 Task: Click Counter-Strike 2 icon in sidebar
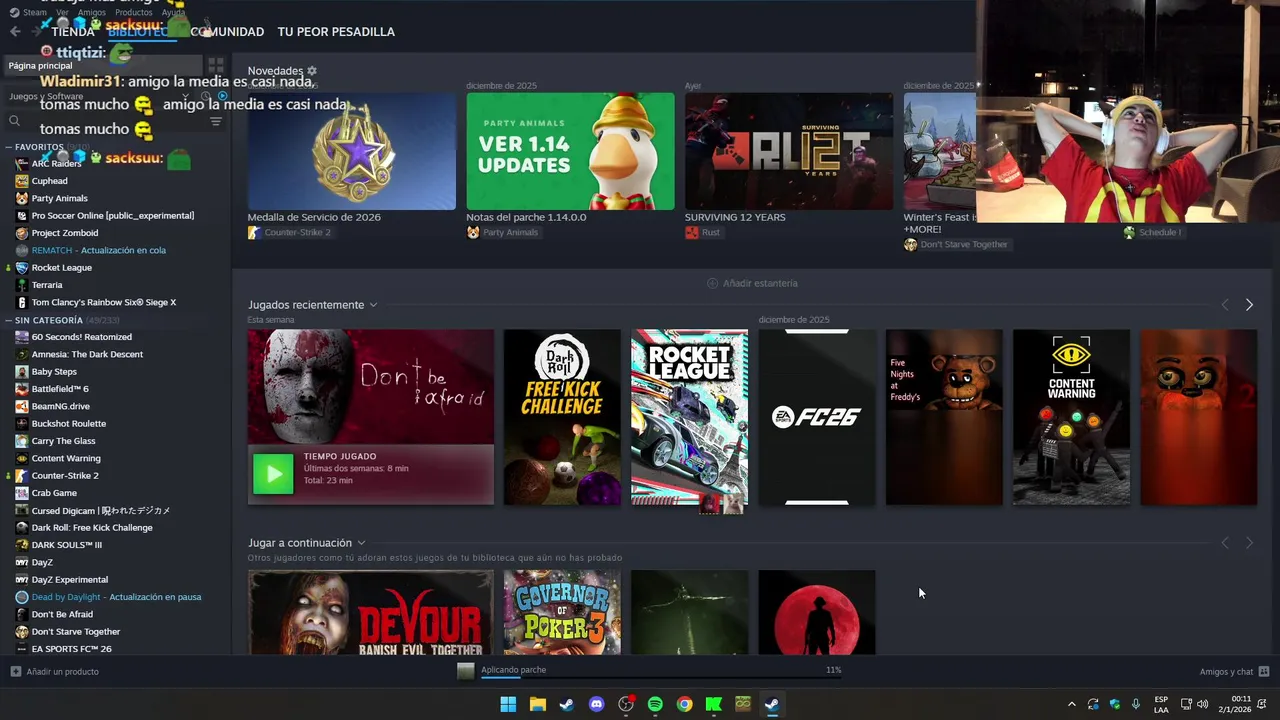pyautogui.click(x=22, y=475)
